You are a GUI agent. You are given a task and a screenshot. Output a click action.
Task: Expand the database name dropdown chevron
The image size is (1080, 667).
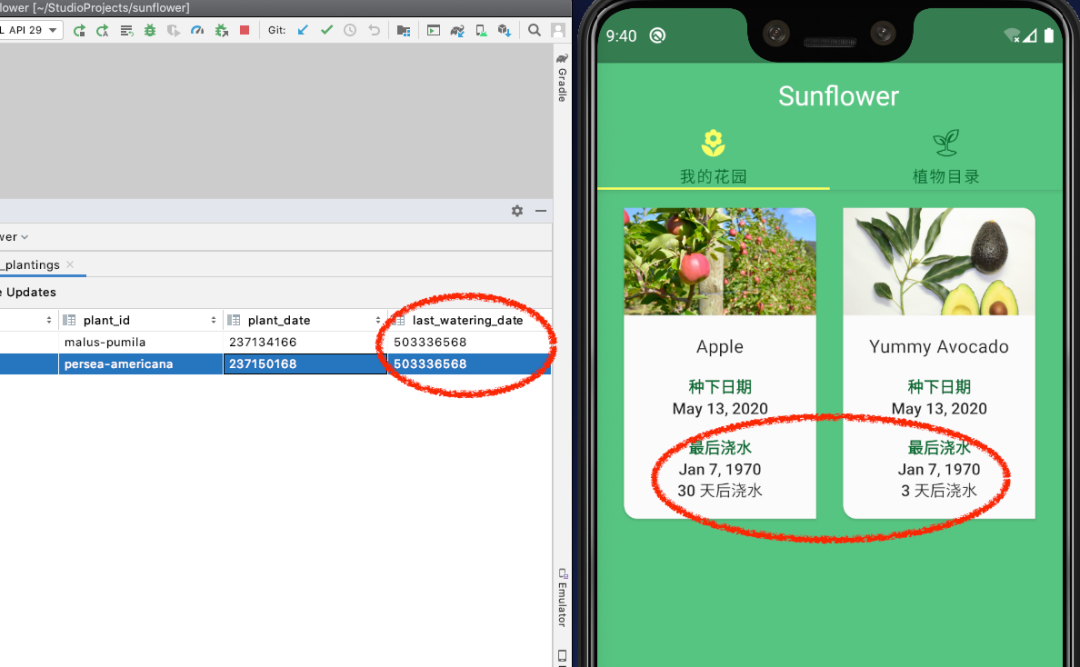pos(25,237)
